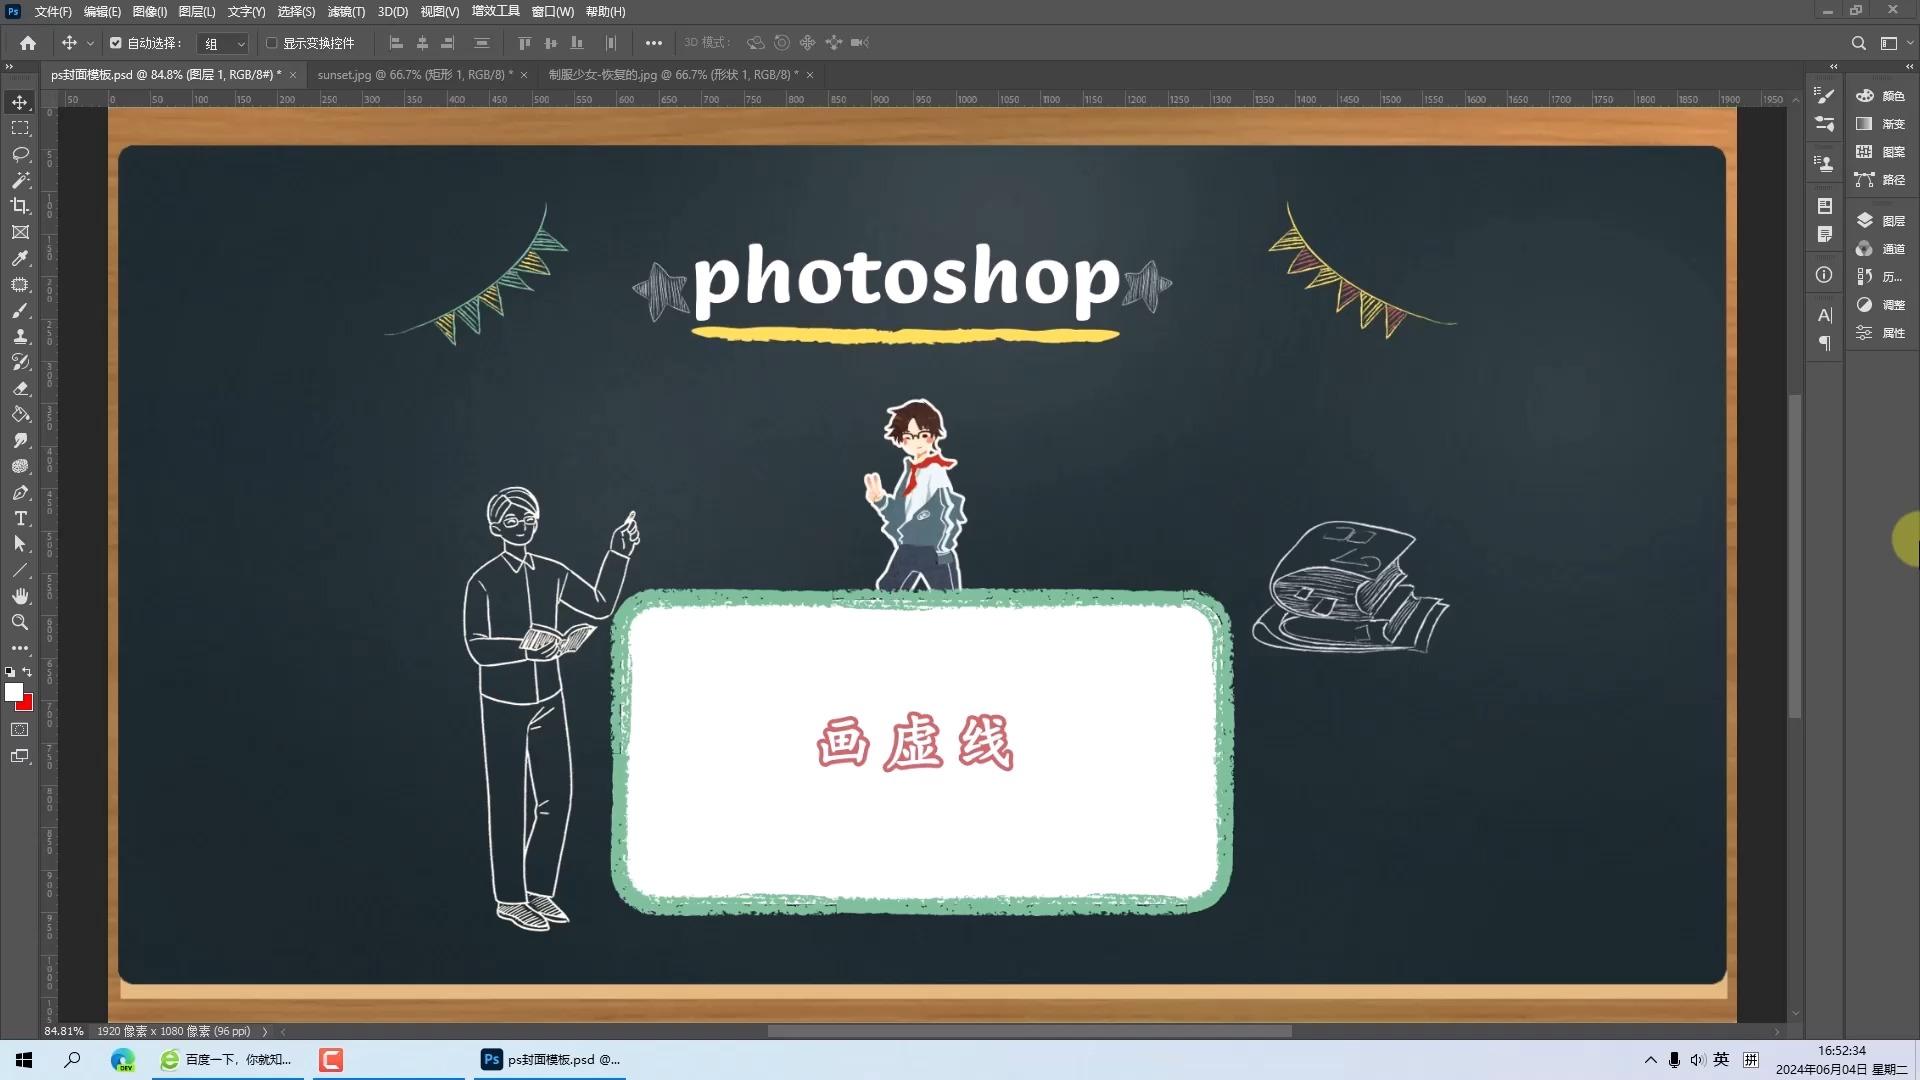Click the red background color swatch
Viewport: 1920px width, 1080px height.
27,705
